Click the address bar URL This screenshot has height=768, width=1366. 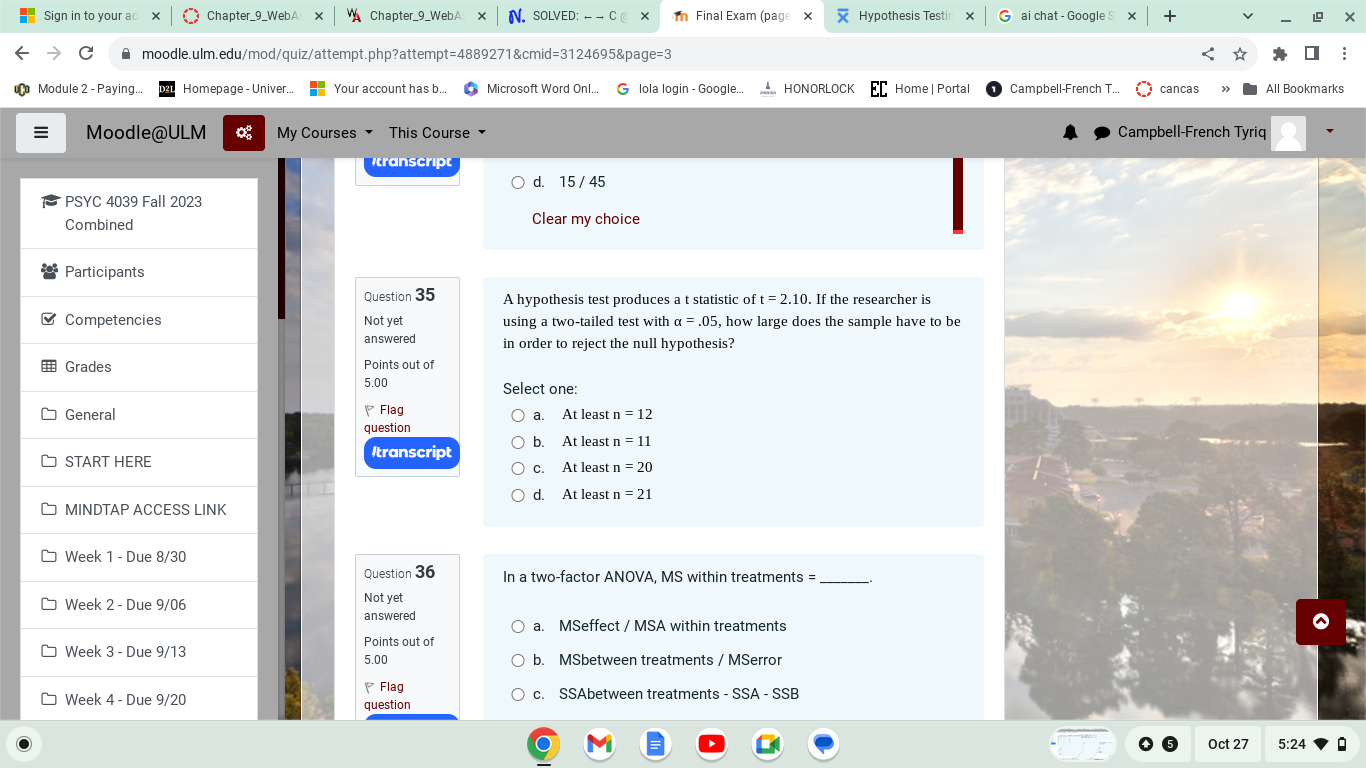click(406, 54)
